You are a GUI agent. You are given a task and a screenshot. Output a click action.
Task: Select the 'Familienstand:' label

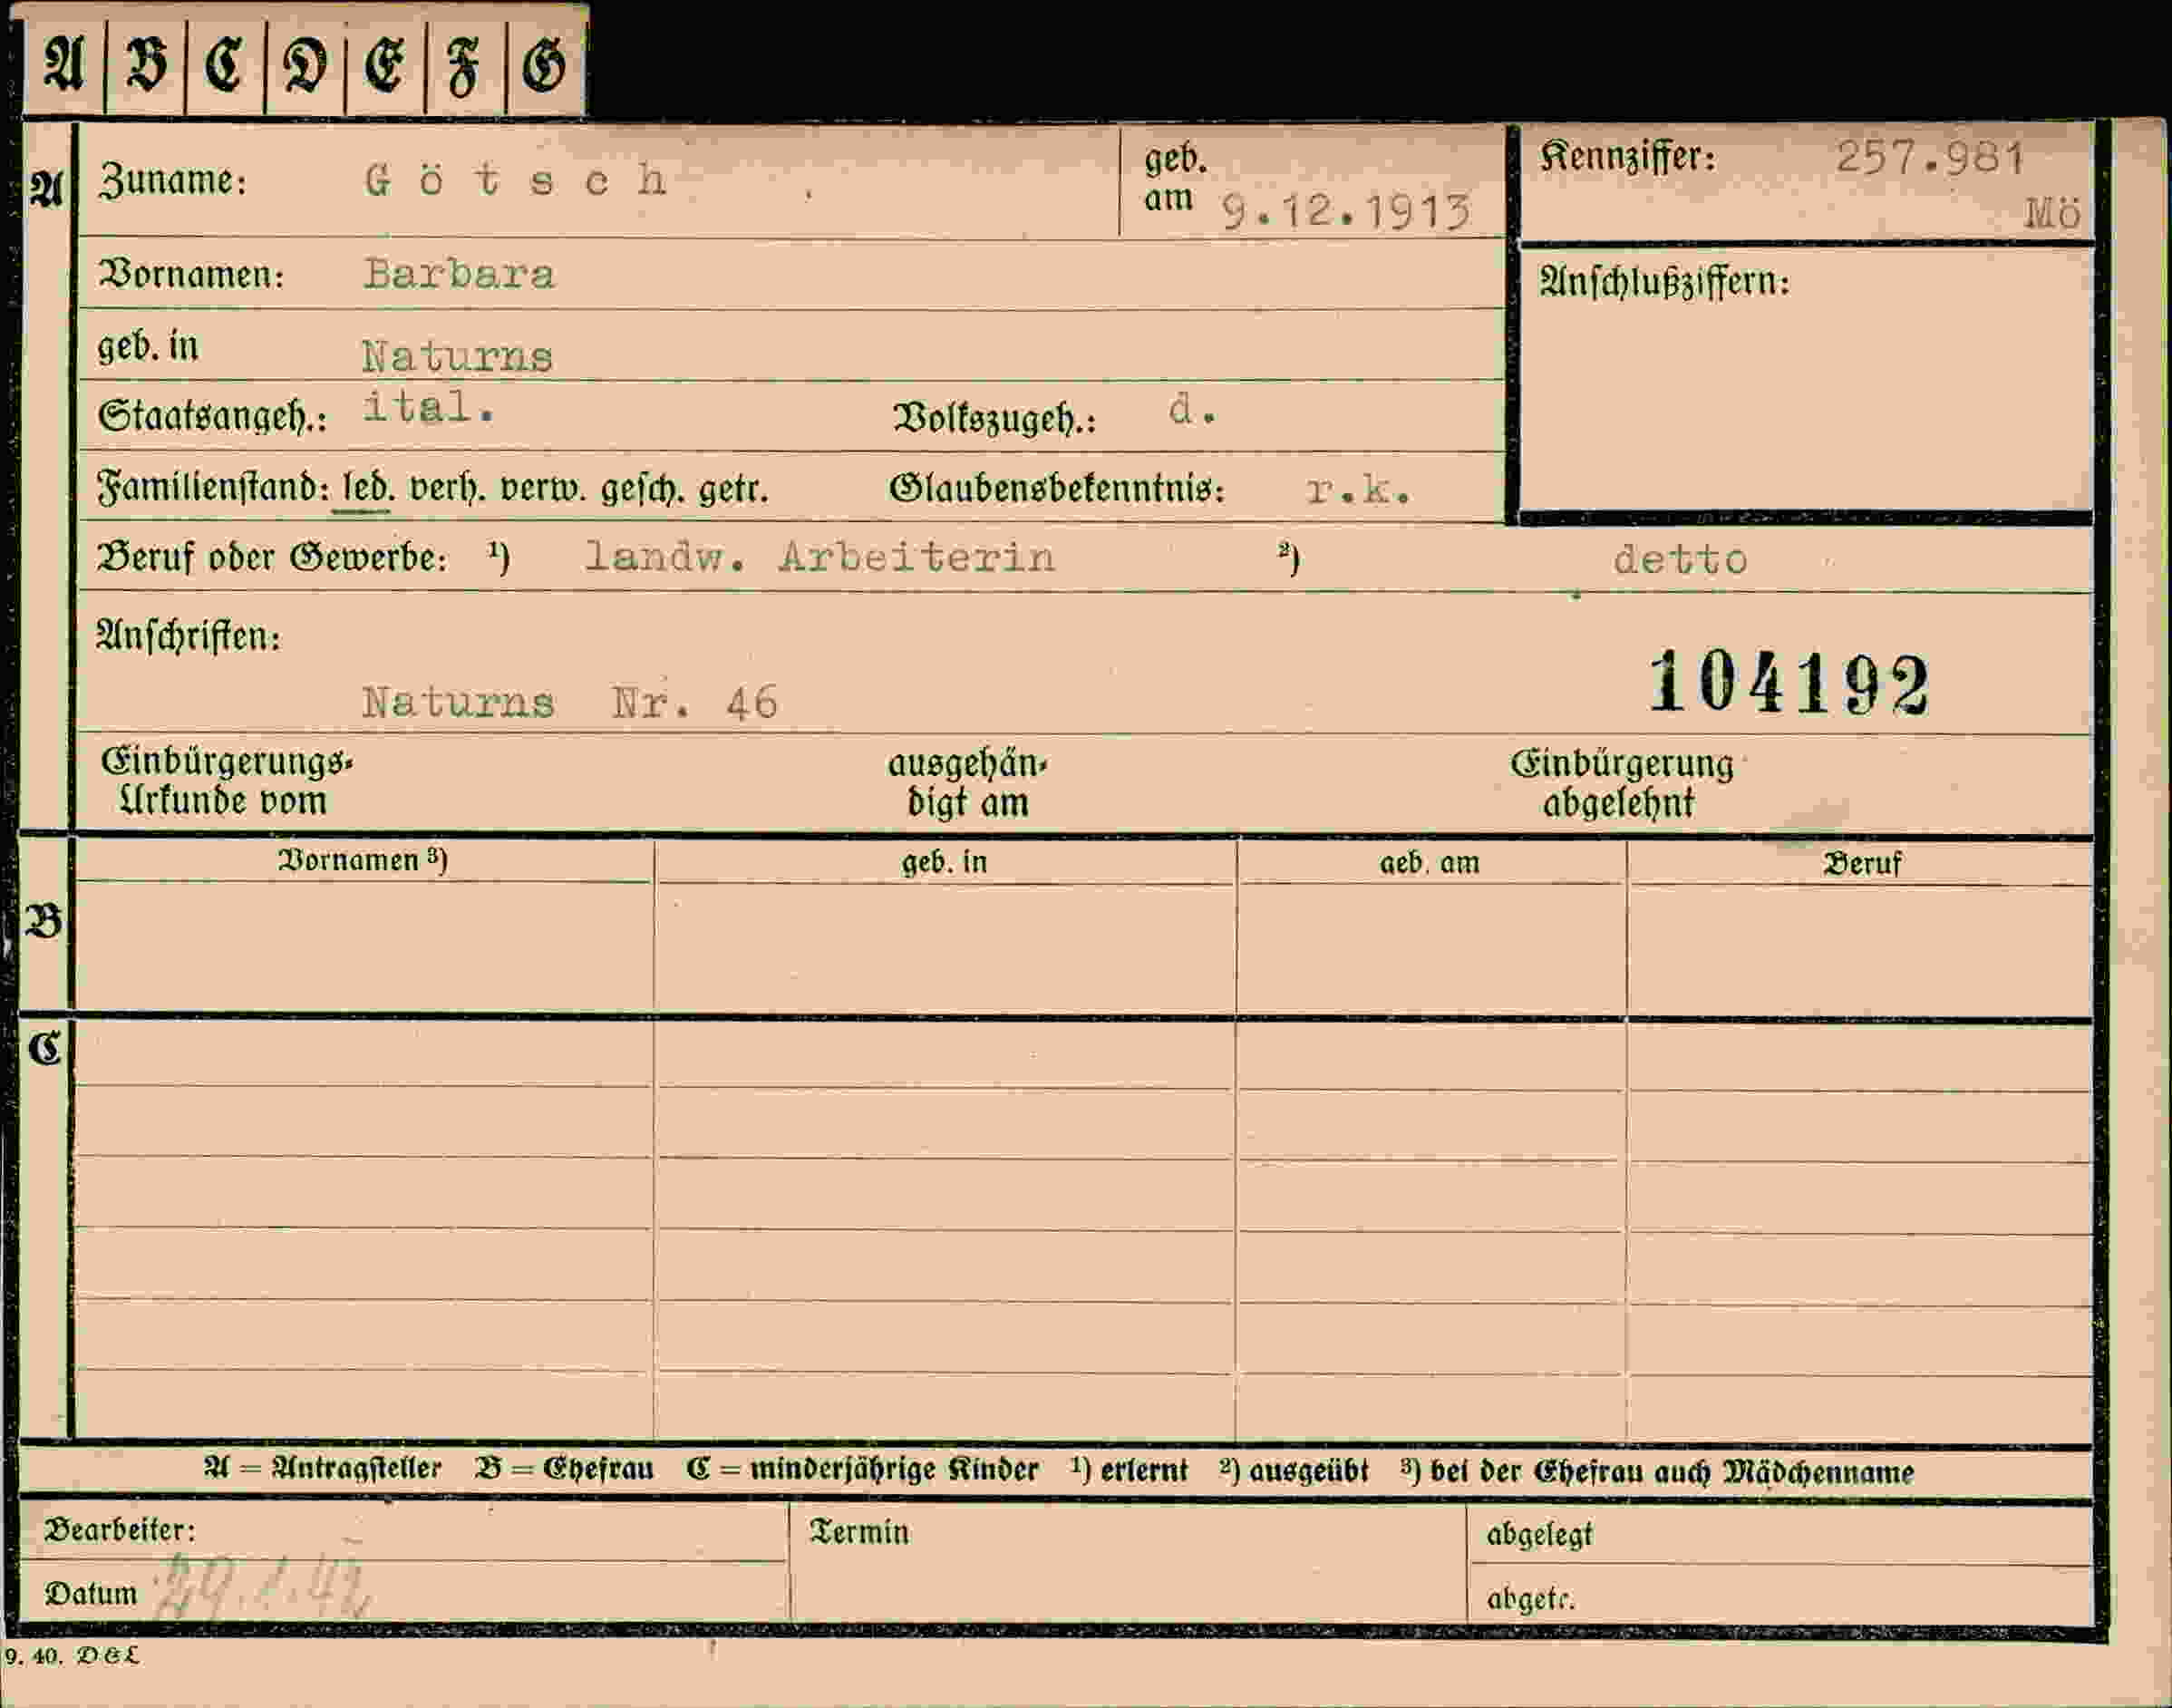(x=213, y=488)
